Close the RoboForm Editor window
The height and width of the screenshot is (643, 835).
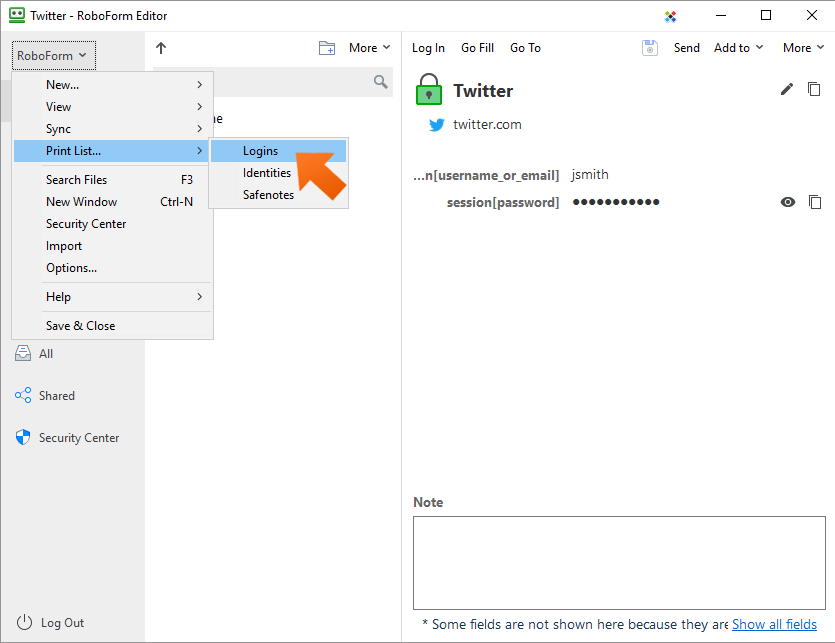812,15
